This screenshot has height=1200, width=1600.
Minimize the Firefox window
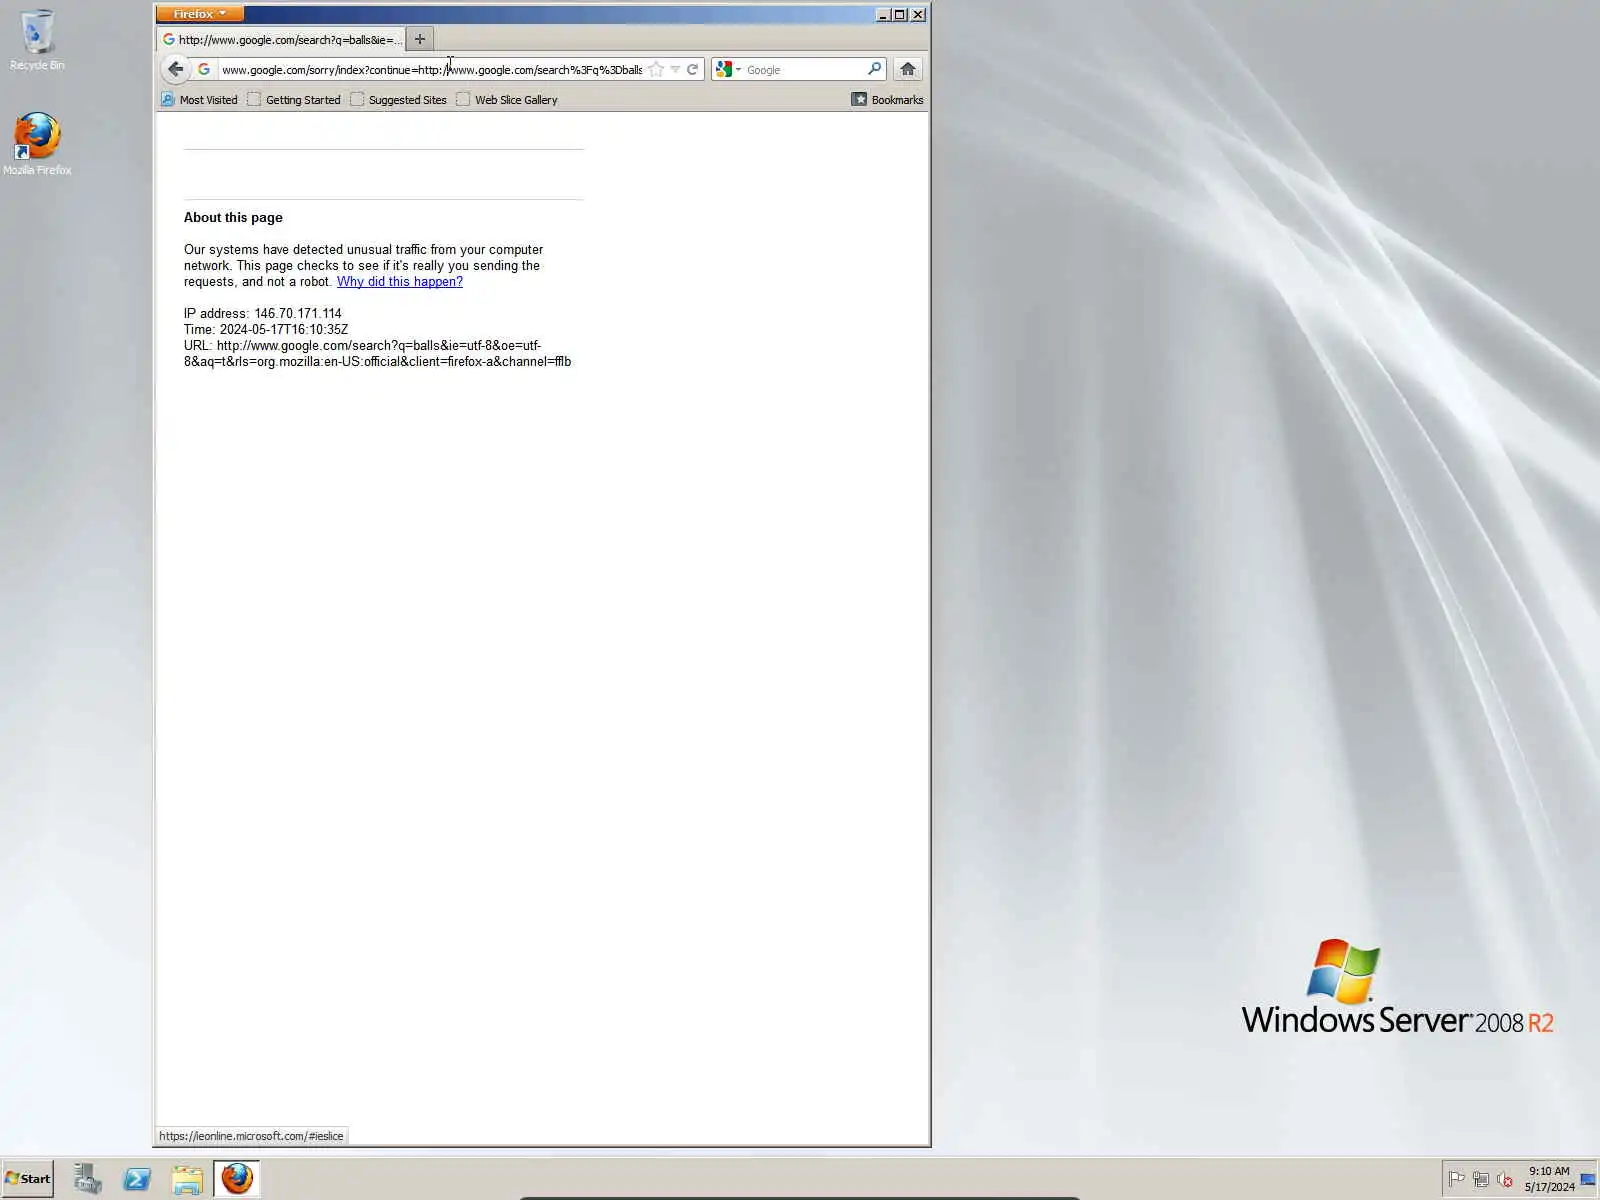(883, 14)
